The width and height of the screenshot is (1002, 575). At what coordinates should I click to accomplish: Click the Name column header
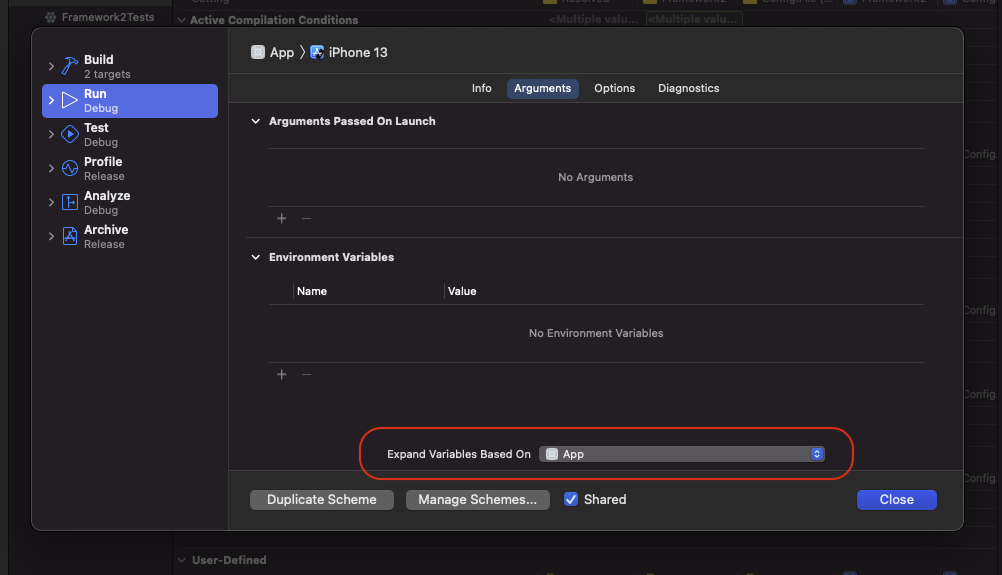click(x=312, y=291)
